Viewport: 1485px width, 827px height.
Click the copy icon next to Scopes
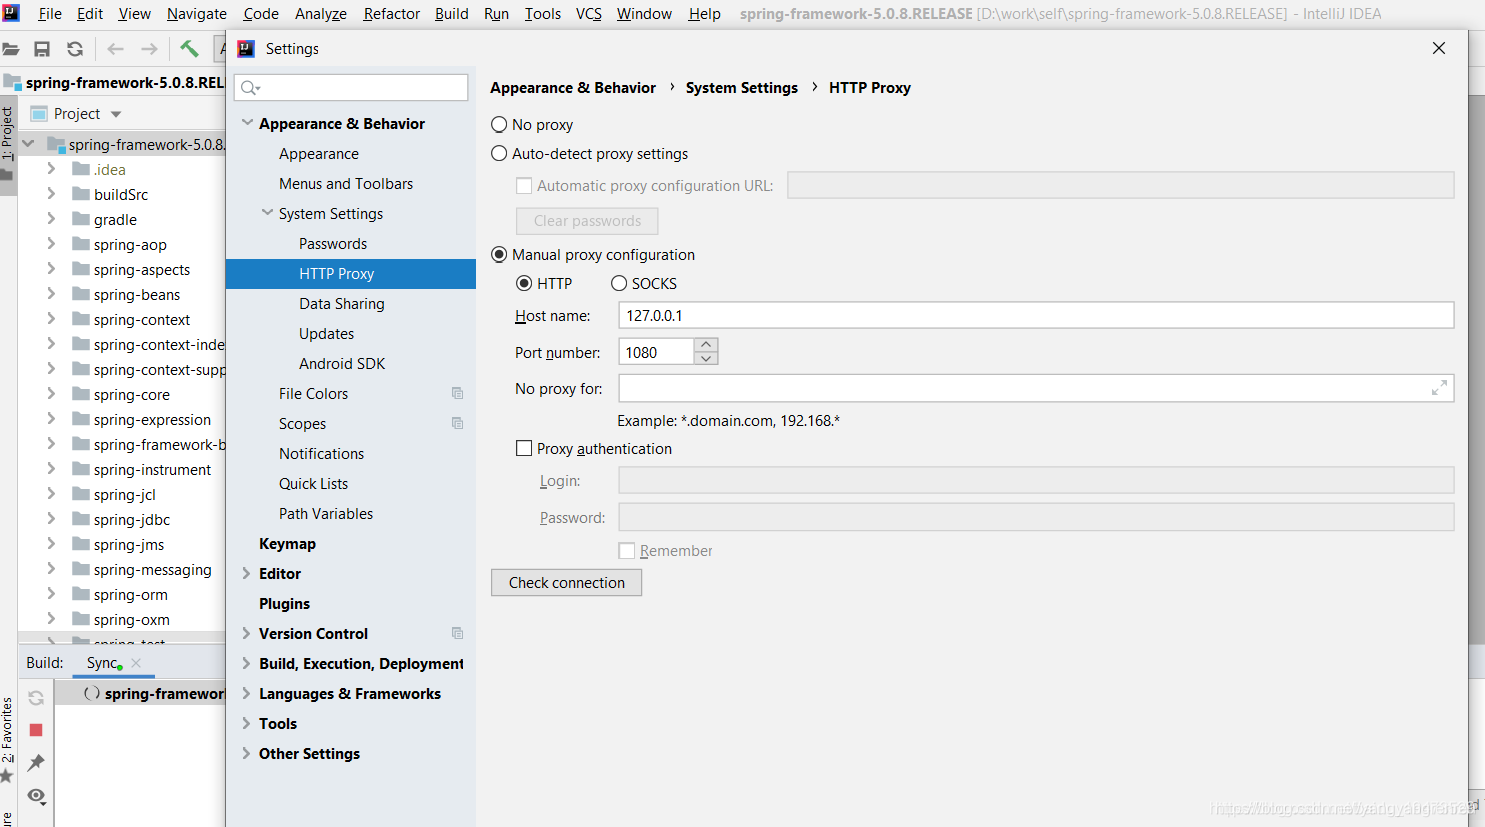[457, 423]
